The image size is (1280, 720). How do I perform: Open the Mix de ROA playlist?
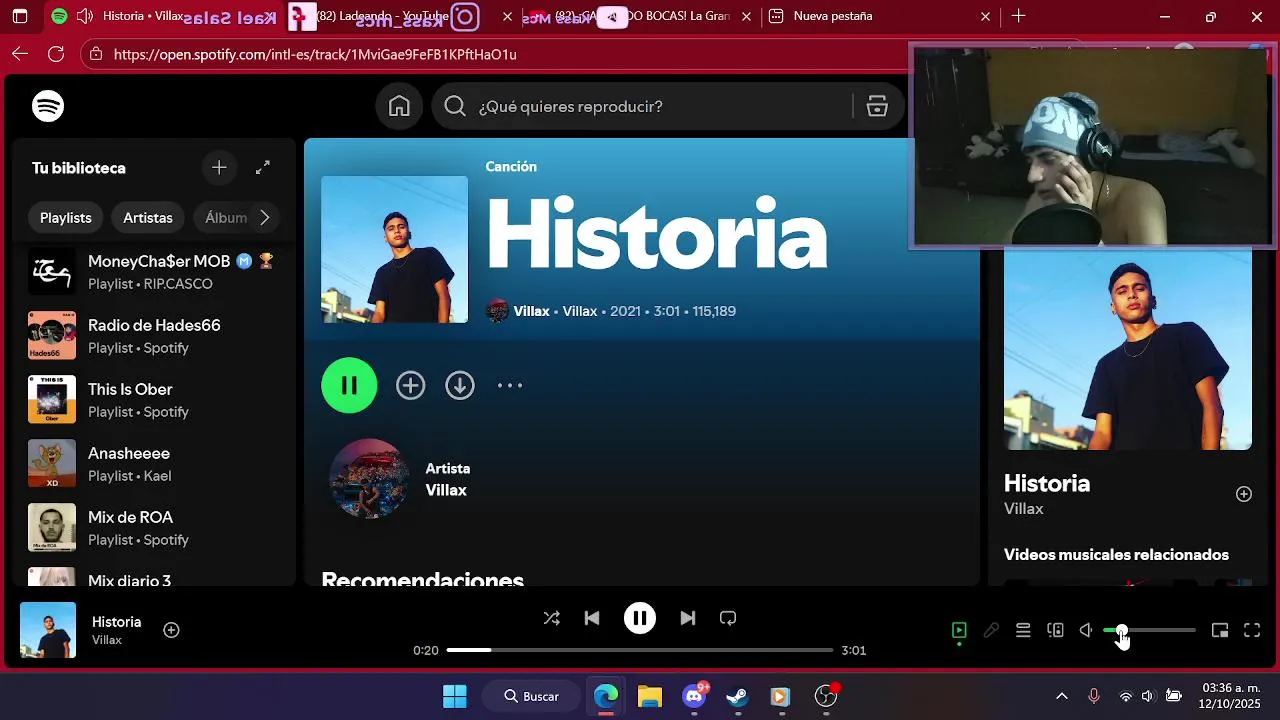pyautogui.click(x=154, y=528)
